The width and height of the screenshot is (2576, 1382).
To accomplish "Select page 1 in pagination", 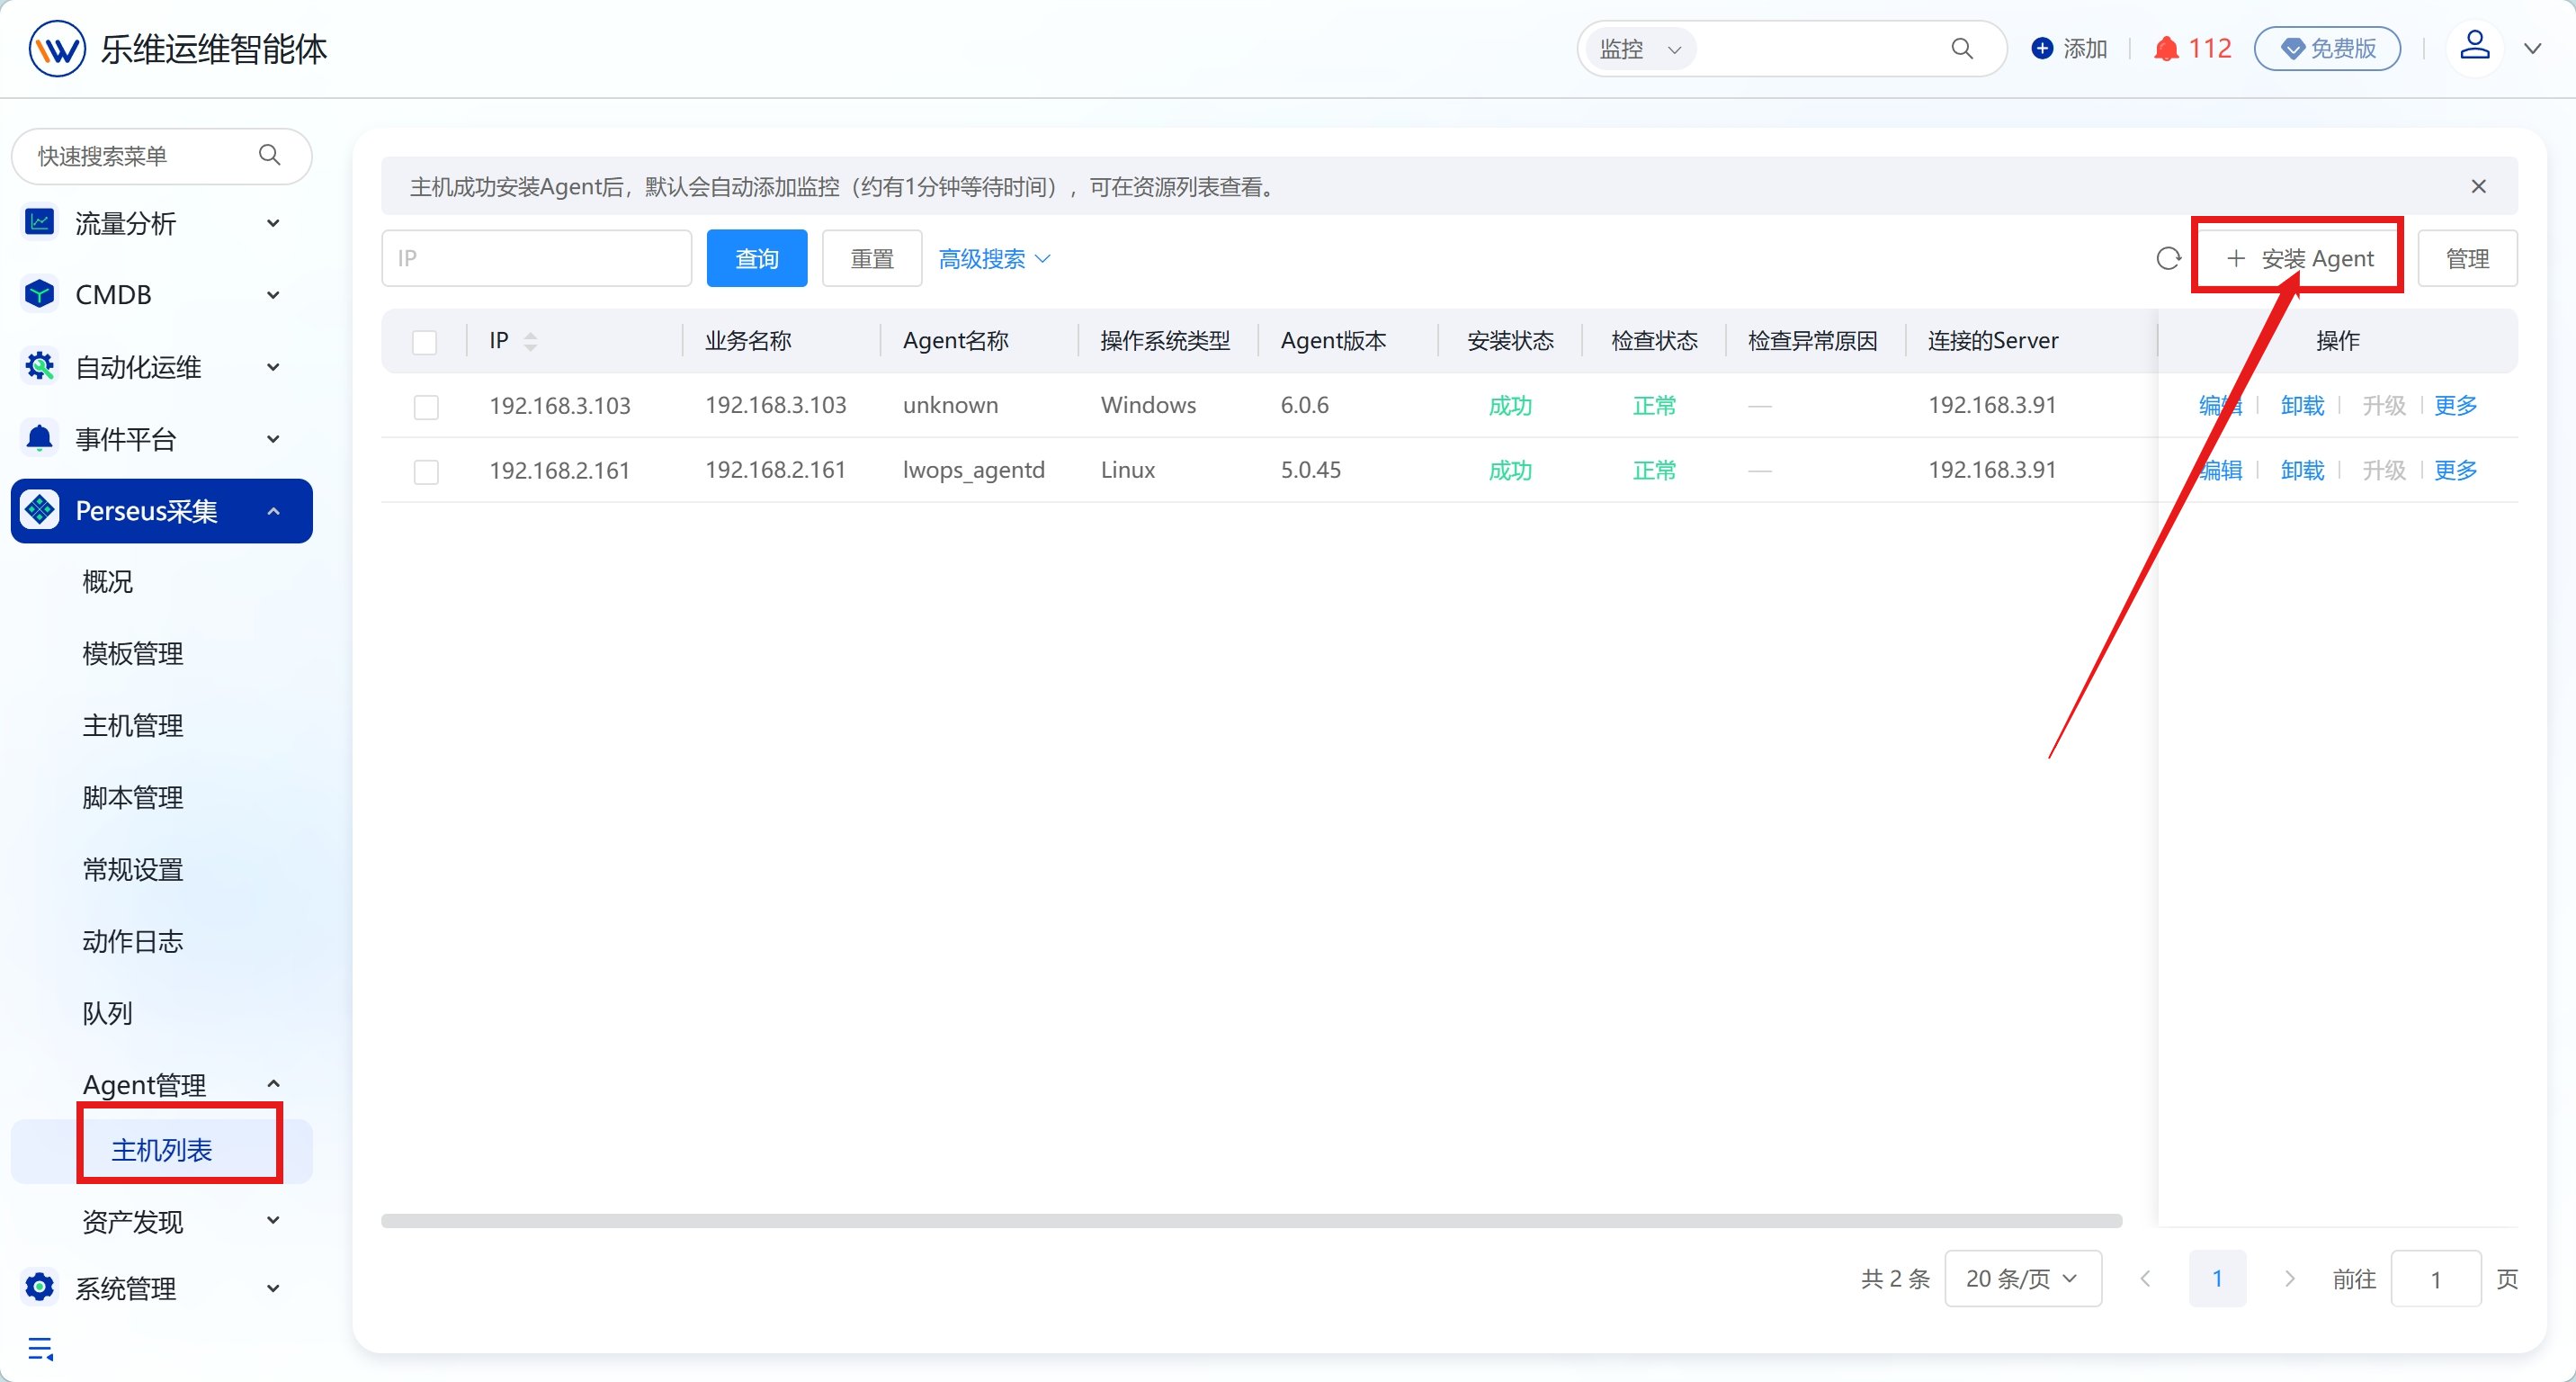I will 2217,1278.
